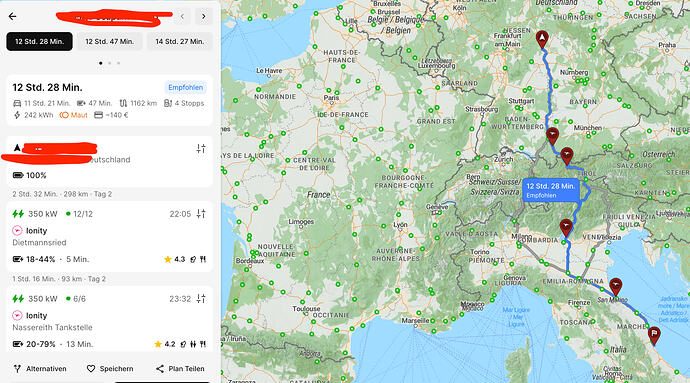Click the 4.3 star rating
The height and width of the screenshot is (383, 690).
pos(174,259)
